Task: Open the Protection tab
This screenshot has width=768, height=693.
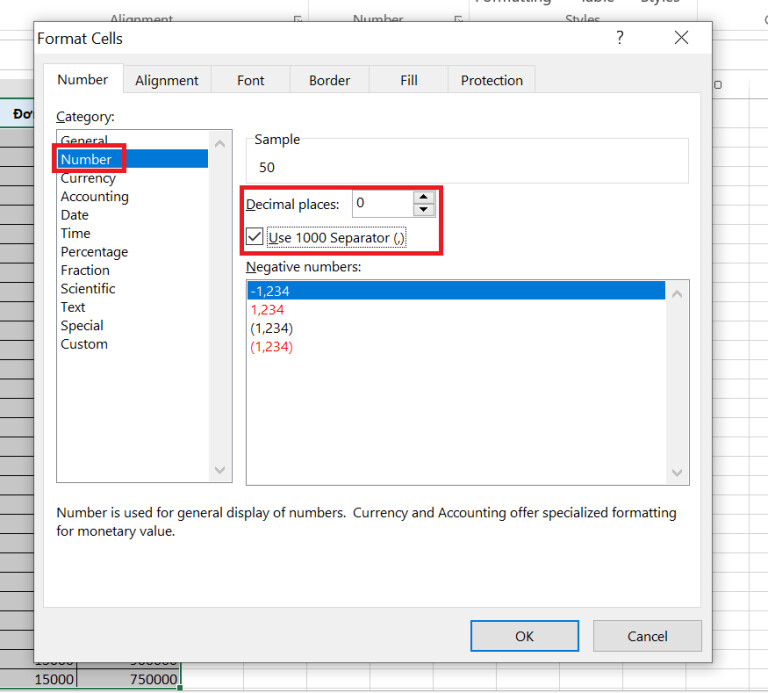Action: (x=492, y=80)
